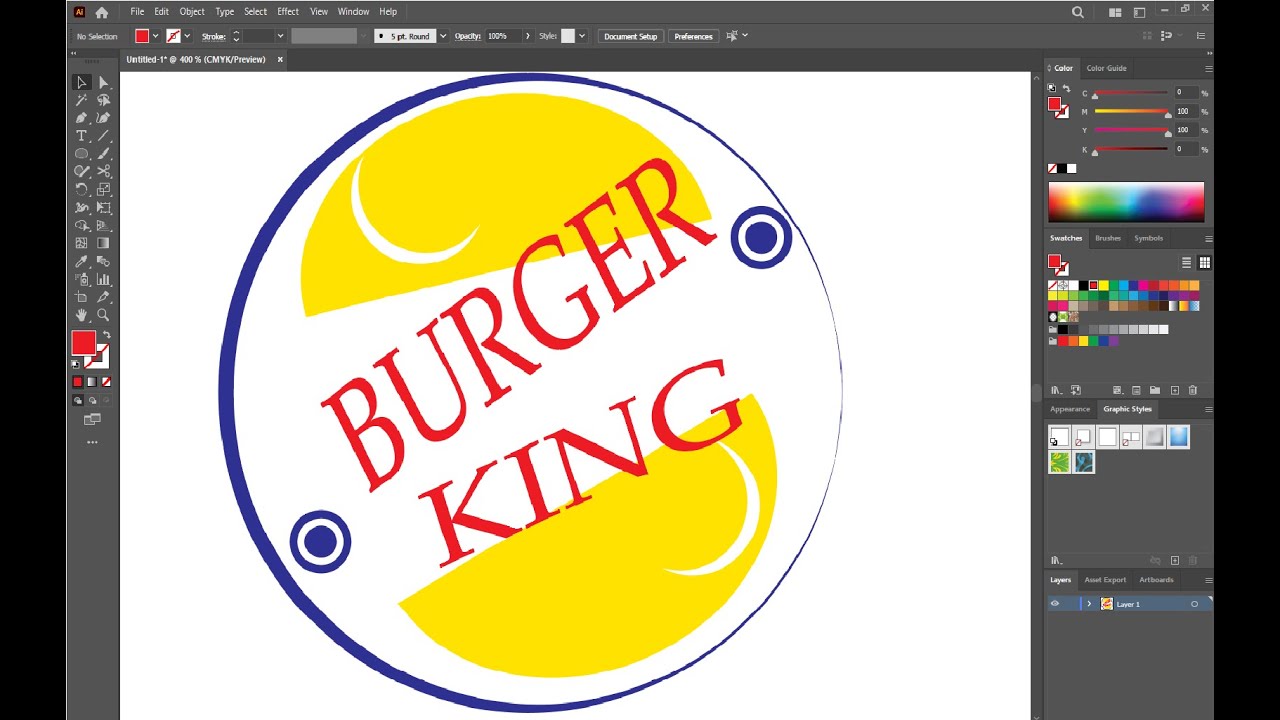1280x720 pixels.
Task: Select the Curvature tool
Action: [x=103, y=118]
